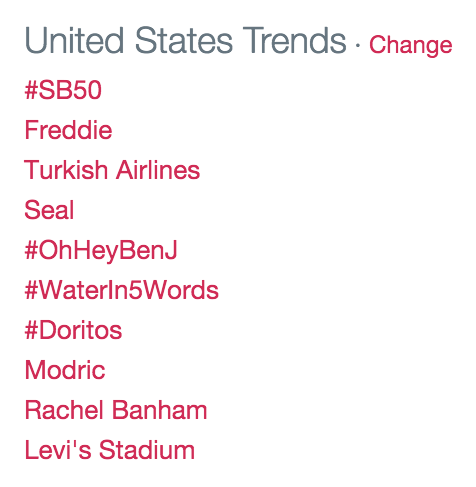Click the hashtag mentioning BenJ
Viewport: 476px width, 487px height.
point(101,251)
